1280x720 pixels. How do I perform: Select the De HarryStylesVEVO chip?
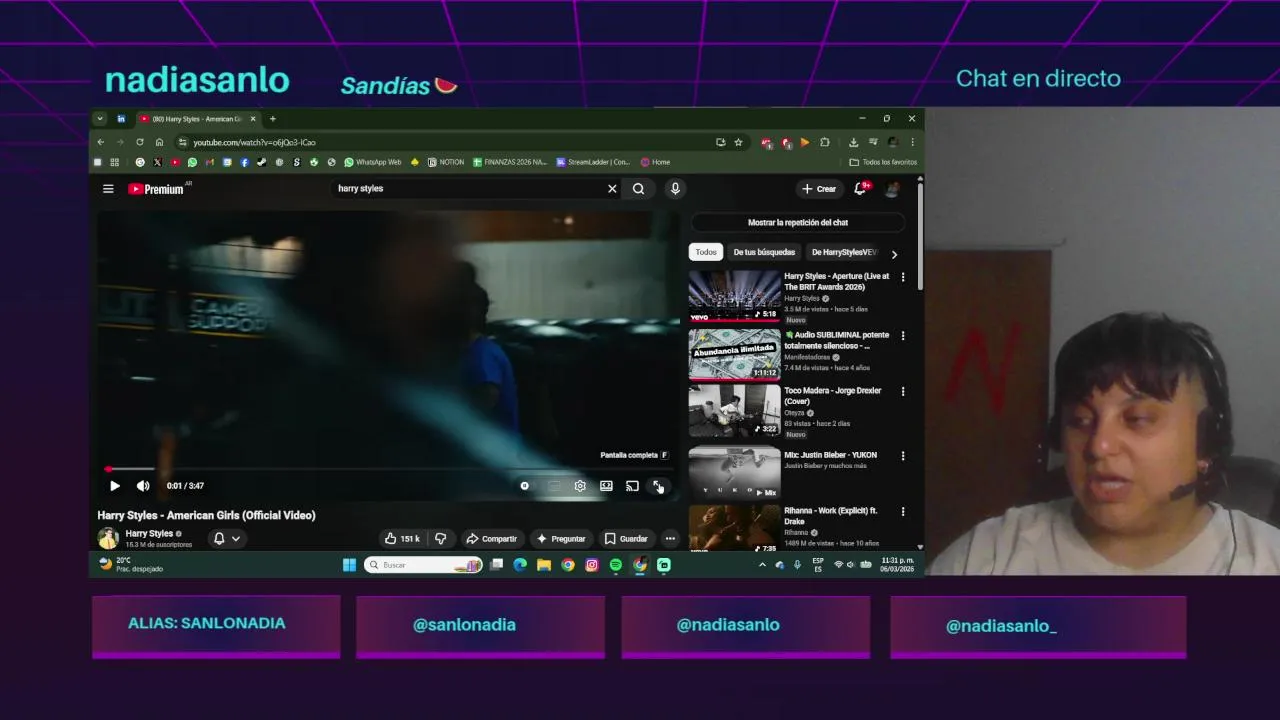point(844,253)
